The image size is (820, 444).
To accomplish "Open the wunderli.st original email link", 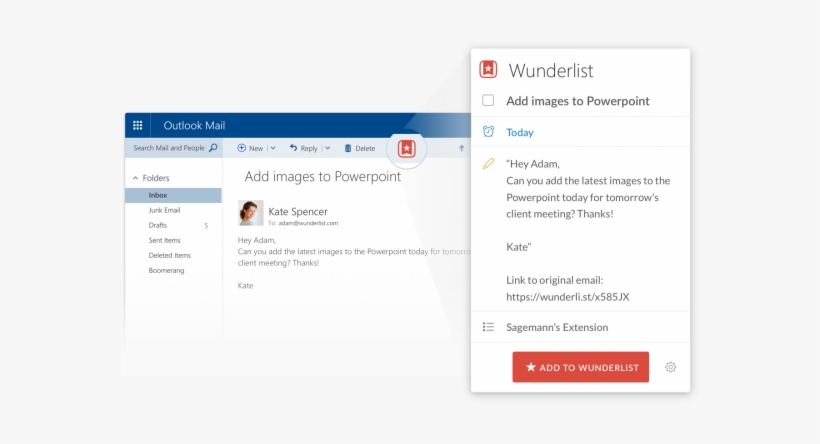I will click(567, 297).
